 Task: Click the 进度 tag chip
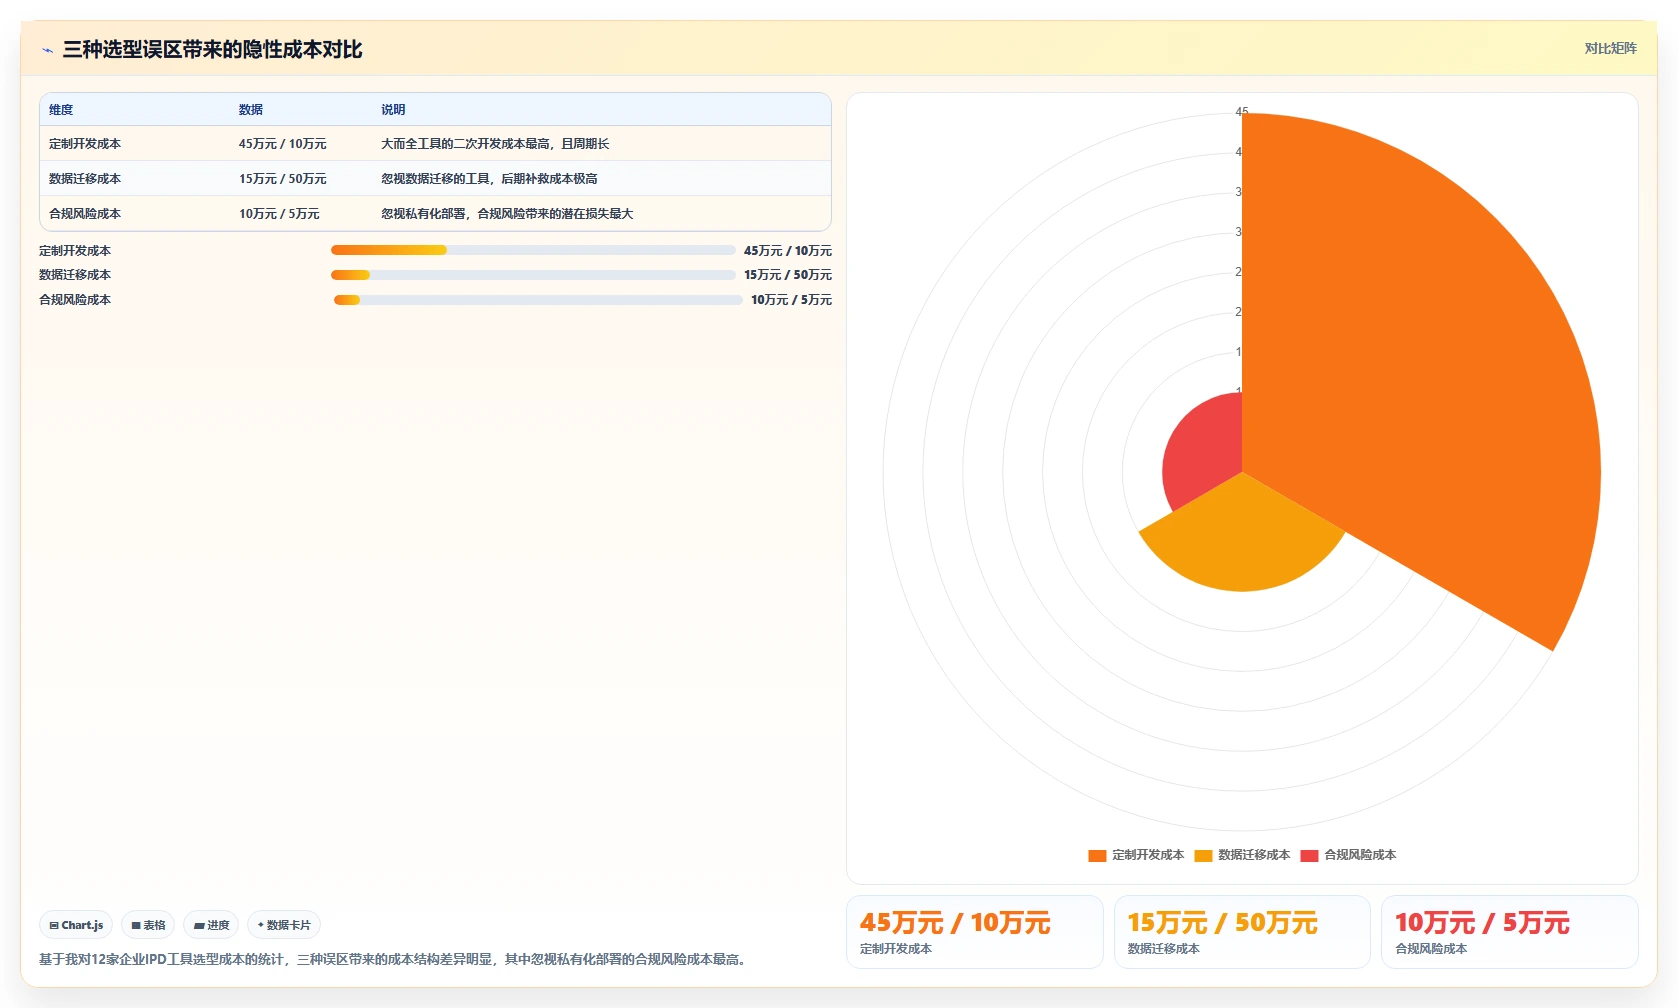[211, 925]
